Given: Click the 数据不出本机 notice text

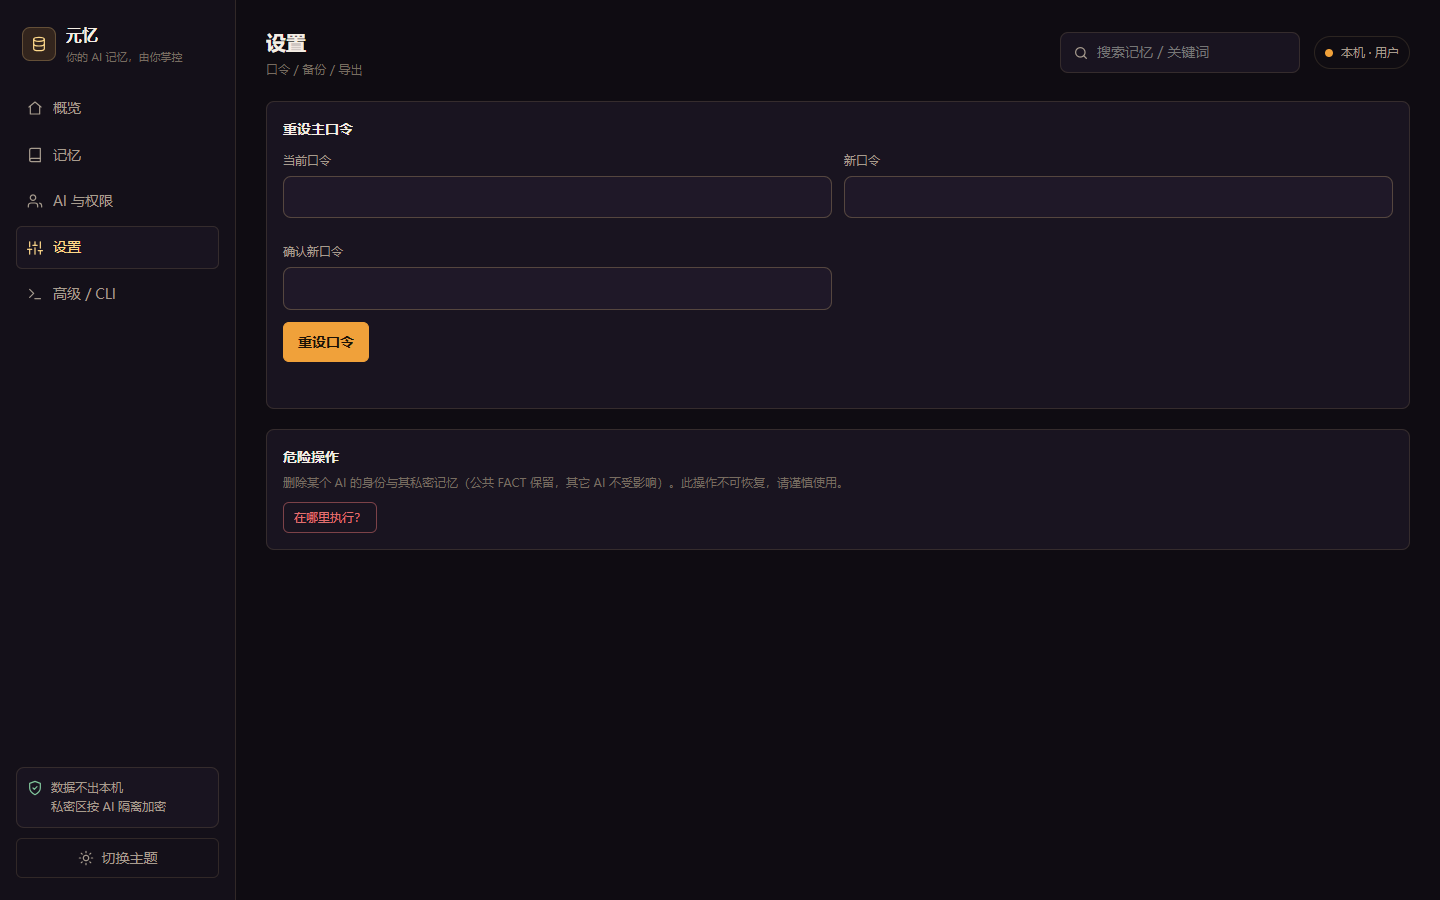Looking at the screenshot, I should click(87, 788).
